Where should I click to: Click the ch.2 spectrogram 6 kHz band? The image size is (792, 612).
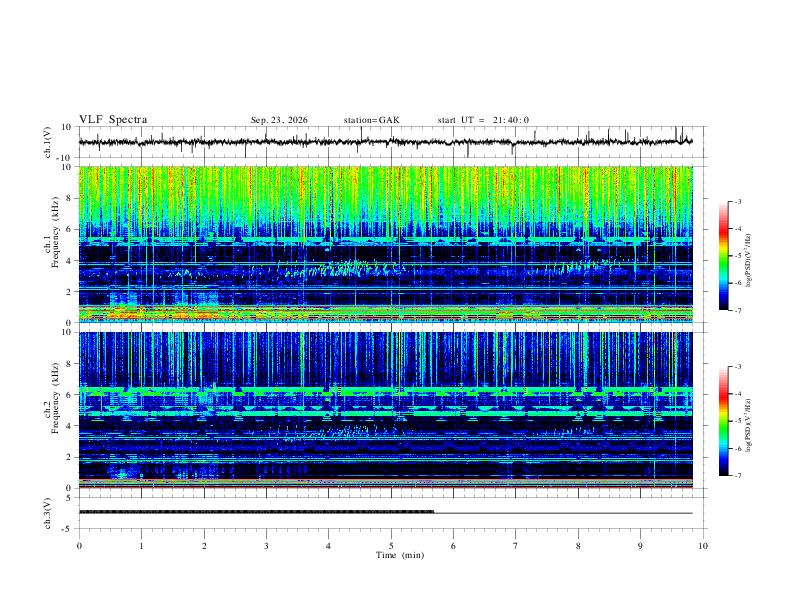[x=386, y=391]
